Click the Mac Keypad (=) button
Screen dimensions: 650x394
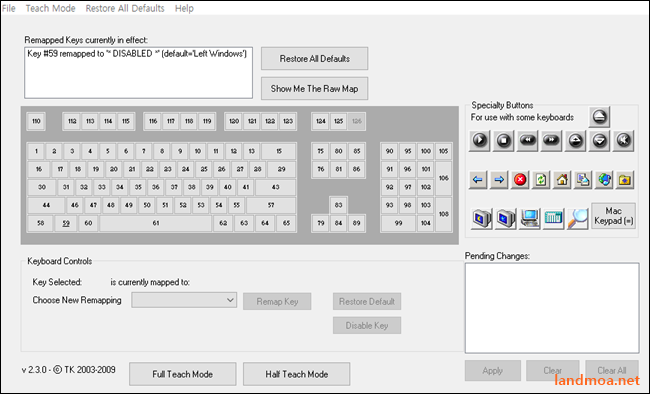click(614, 216)
